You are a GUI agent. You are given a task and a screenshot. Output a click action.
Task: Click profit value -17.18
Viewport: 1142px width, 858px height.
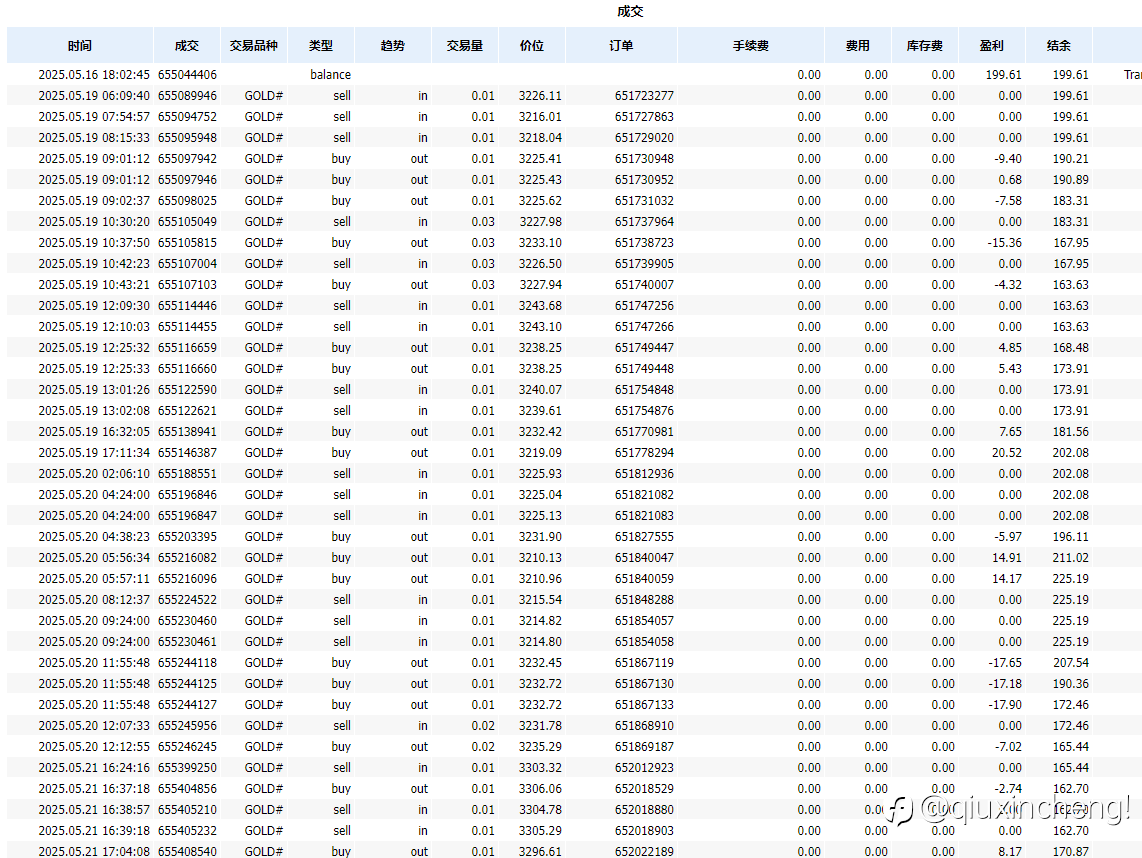click(1004, 684)
